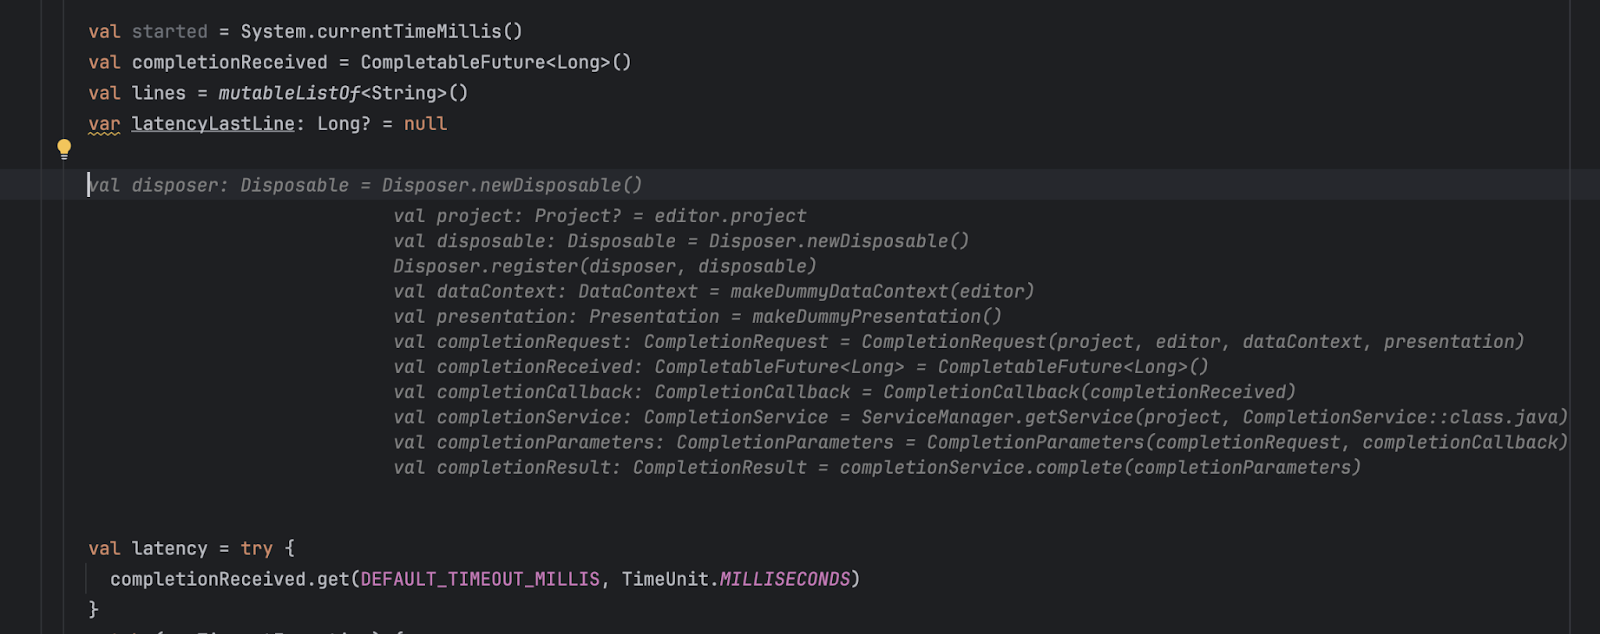Click 'makeDummyPresentation()' in suggested code
The width and height of the screenshot is (1600, 634).
[877, 316]
